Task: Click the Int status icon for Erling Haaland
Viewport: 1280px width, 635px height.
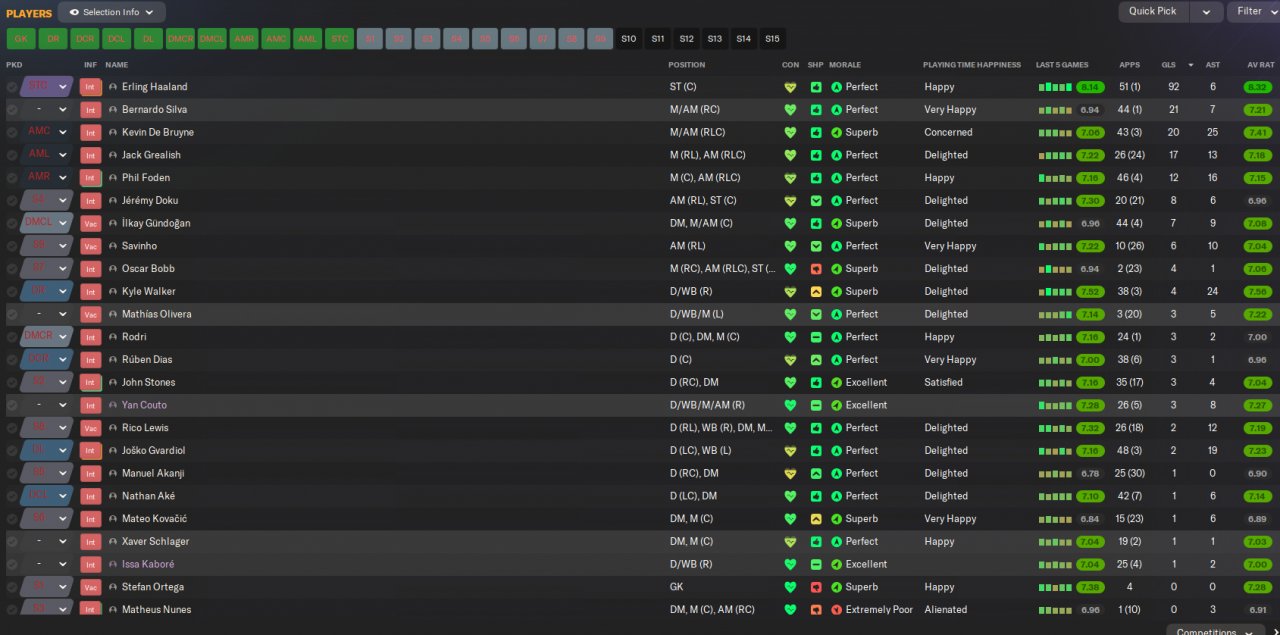Action: (x=91, y=87)
